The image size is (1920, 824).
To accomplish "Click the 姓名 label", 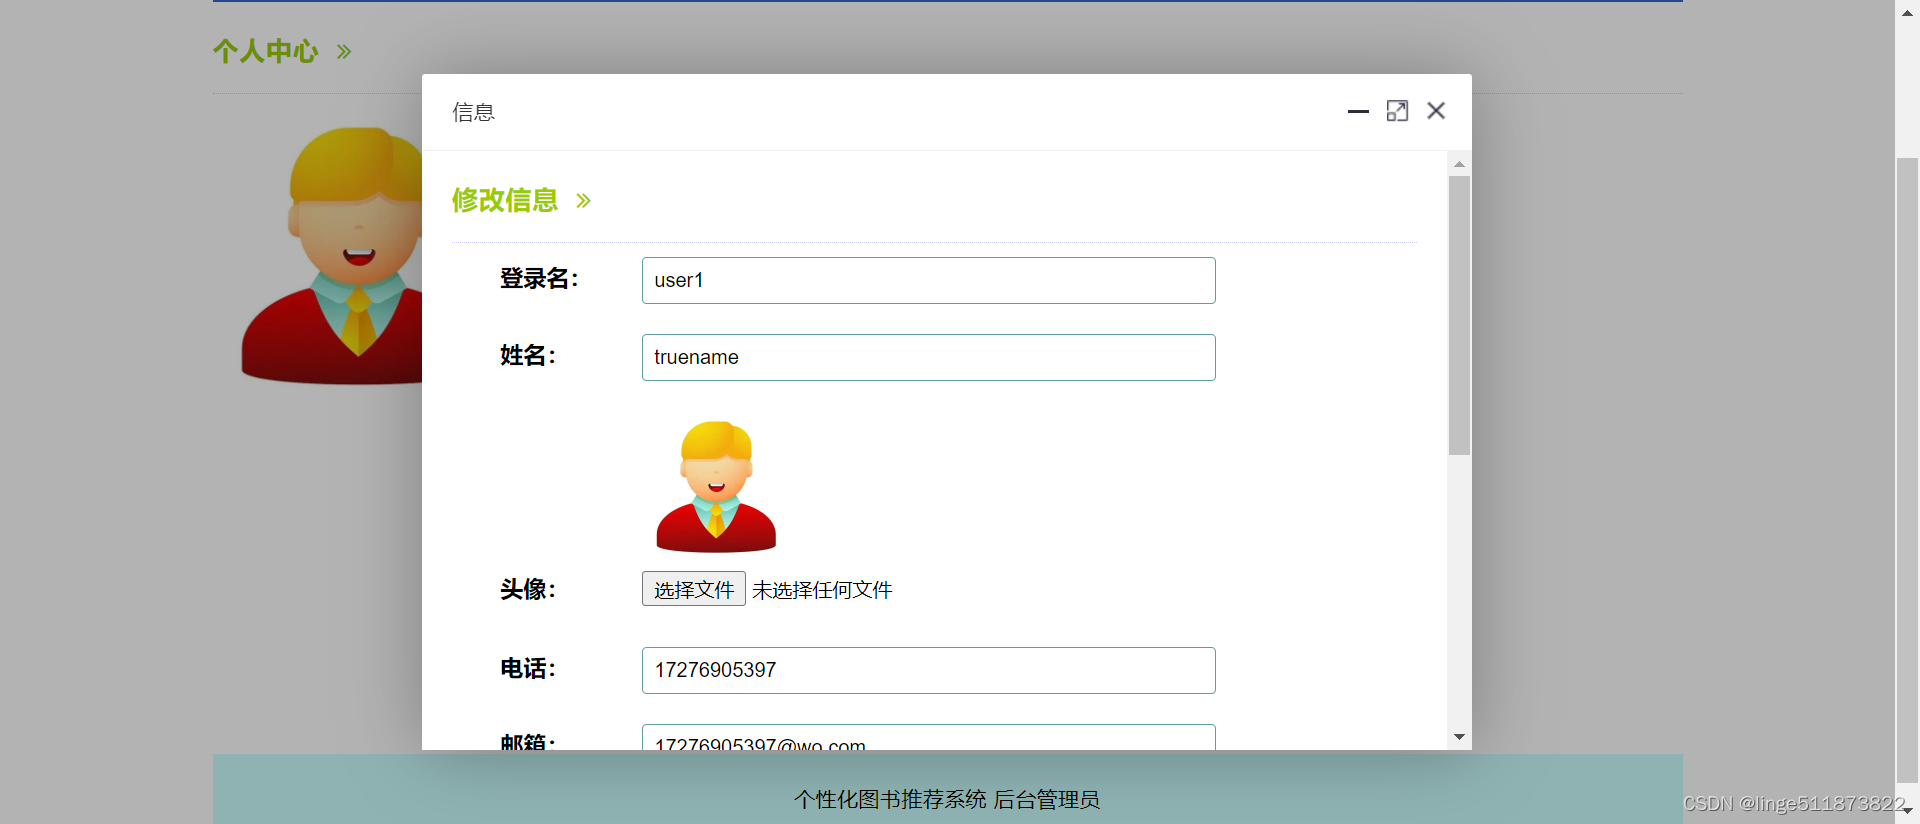I will 528,356.
